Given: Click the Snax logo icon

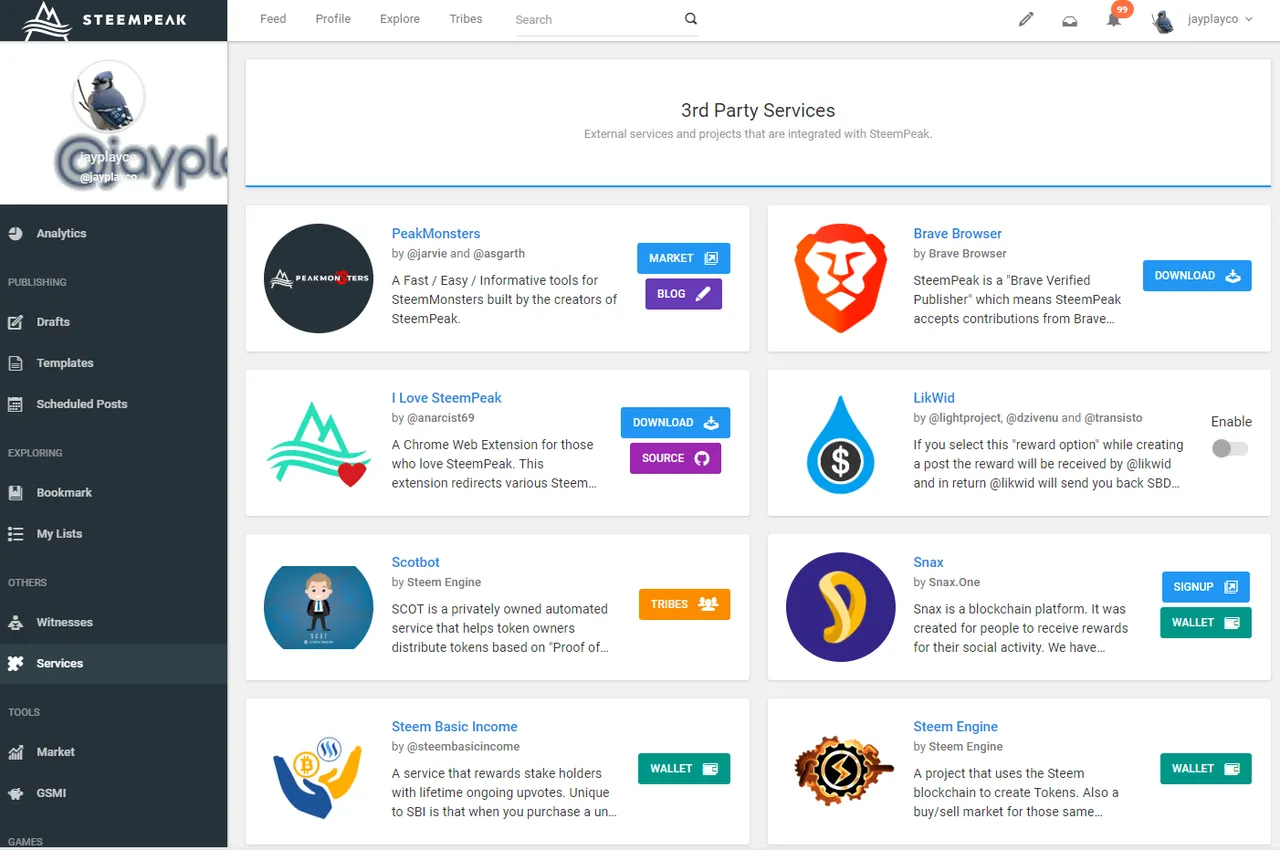Looking at the screenshot, I should 840,607.
